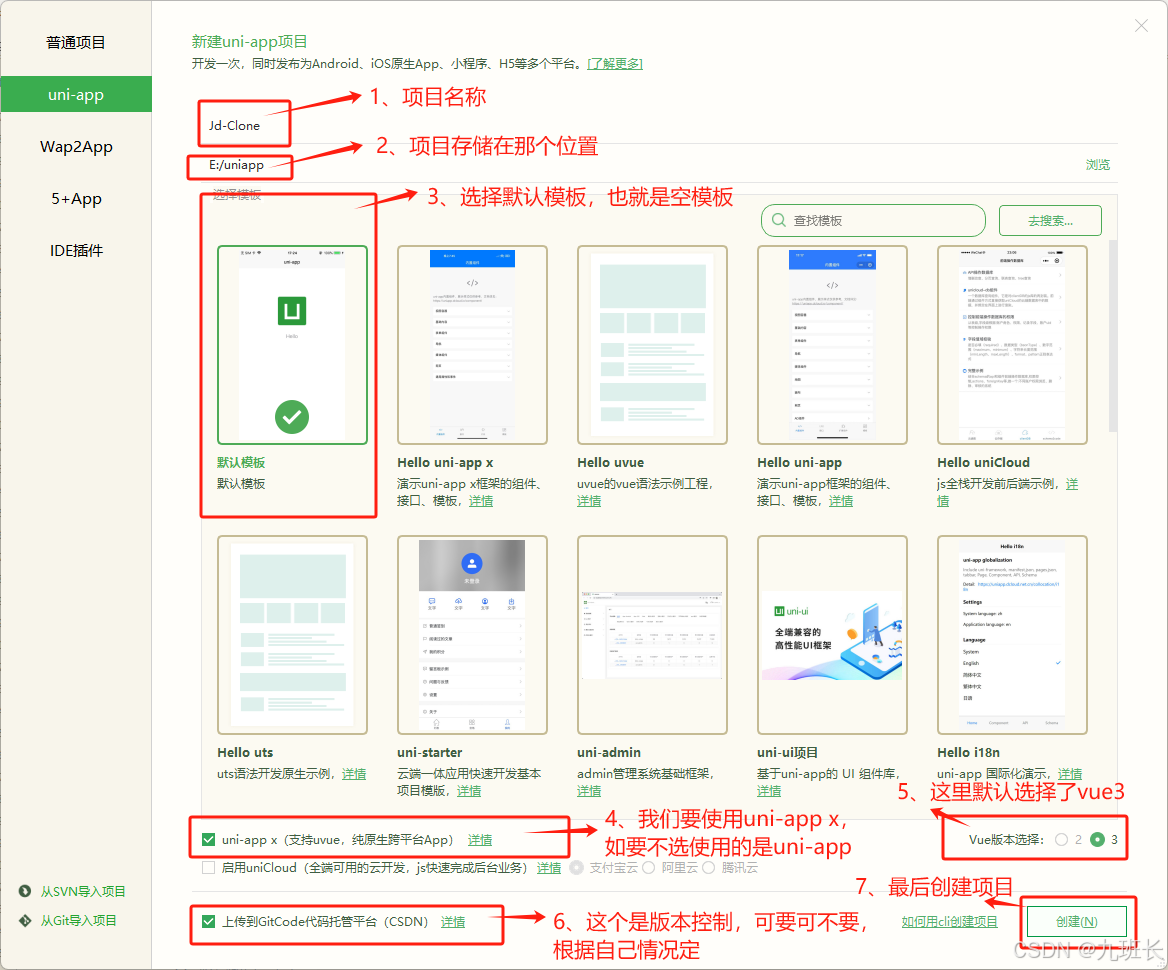Click the 去搜索... button
The height and width of the screenshot is (970, 1168).
click(1050, 221)
